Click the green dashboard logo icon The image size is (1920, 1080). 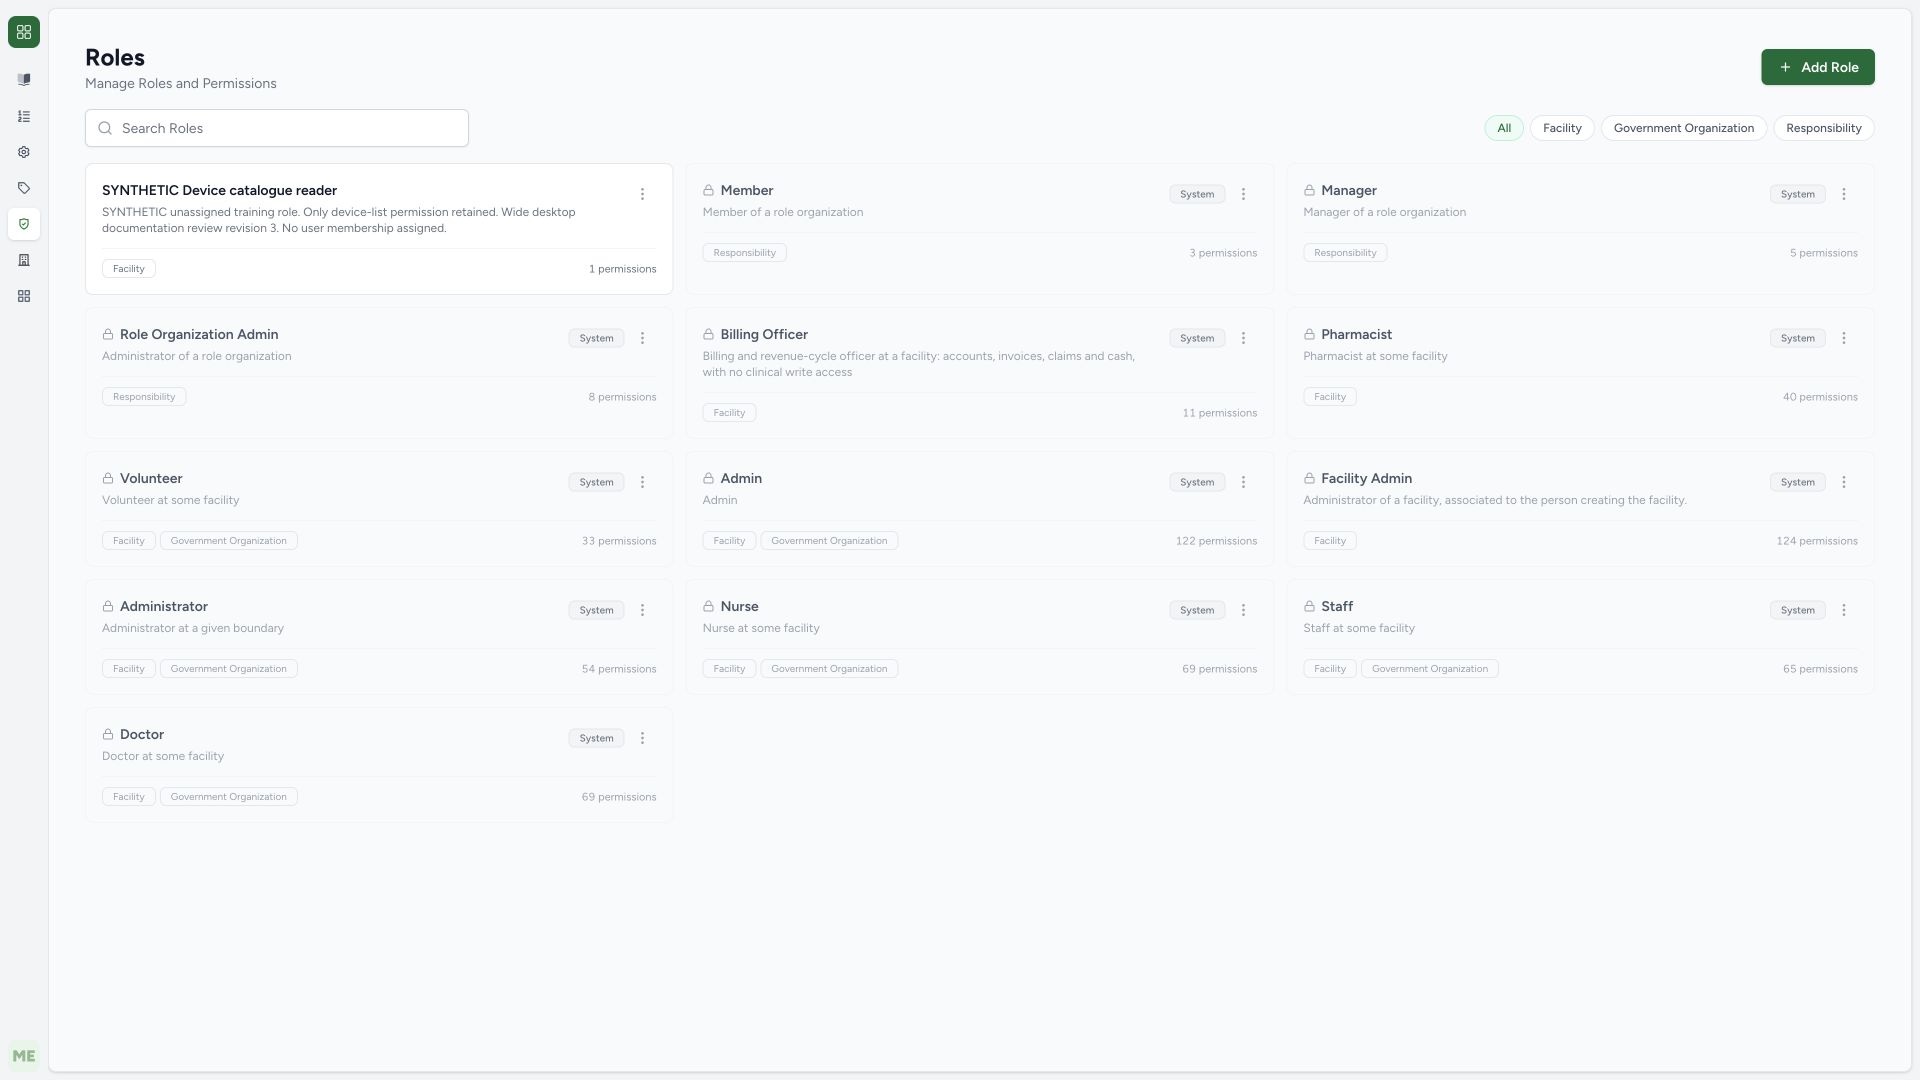[24, 32]
